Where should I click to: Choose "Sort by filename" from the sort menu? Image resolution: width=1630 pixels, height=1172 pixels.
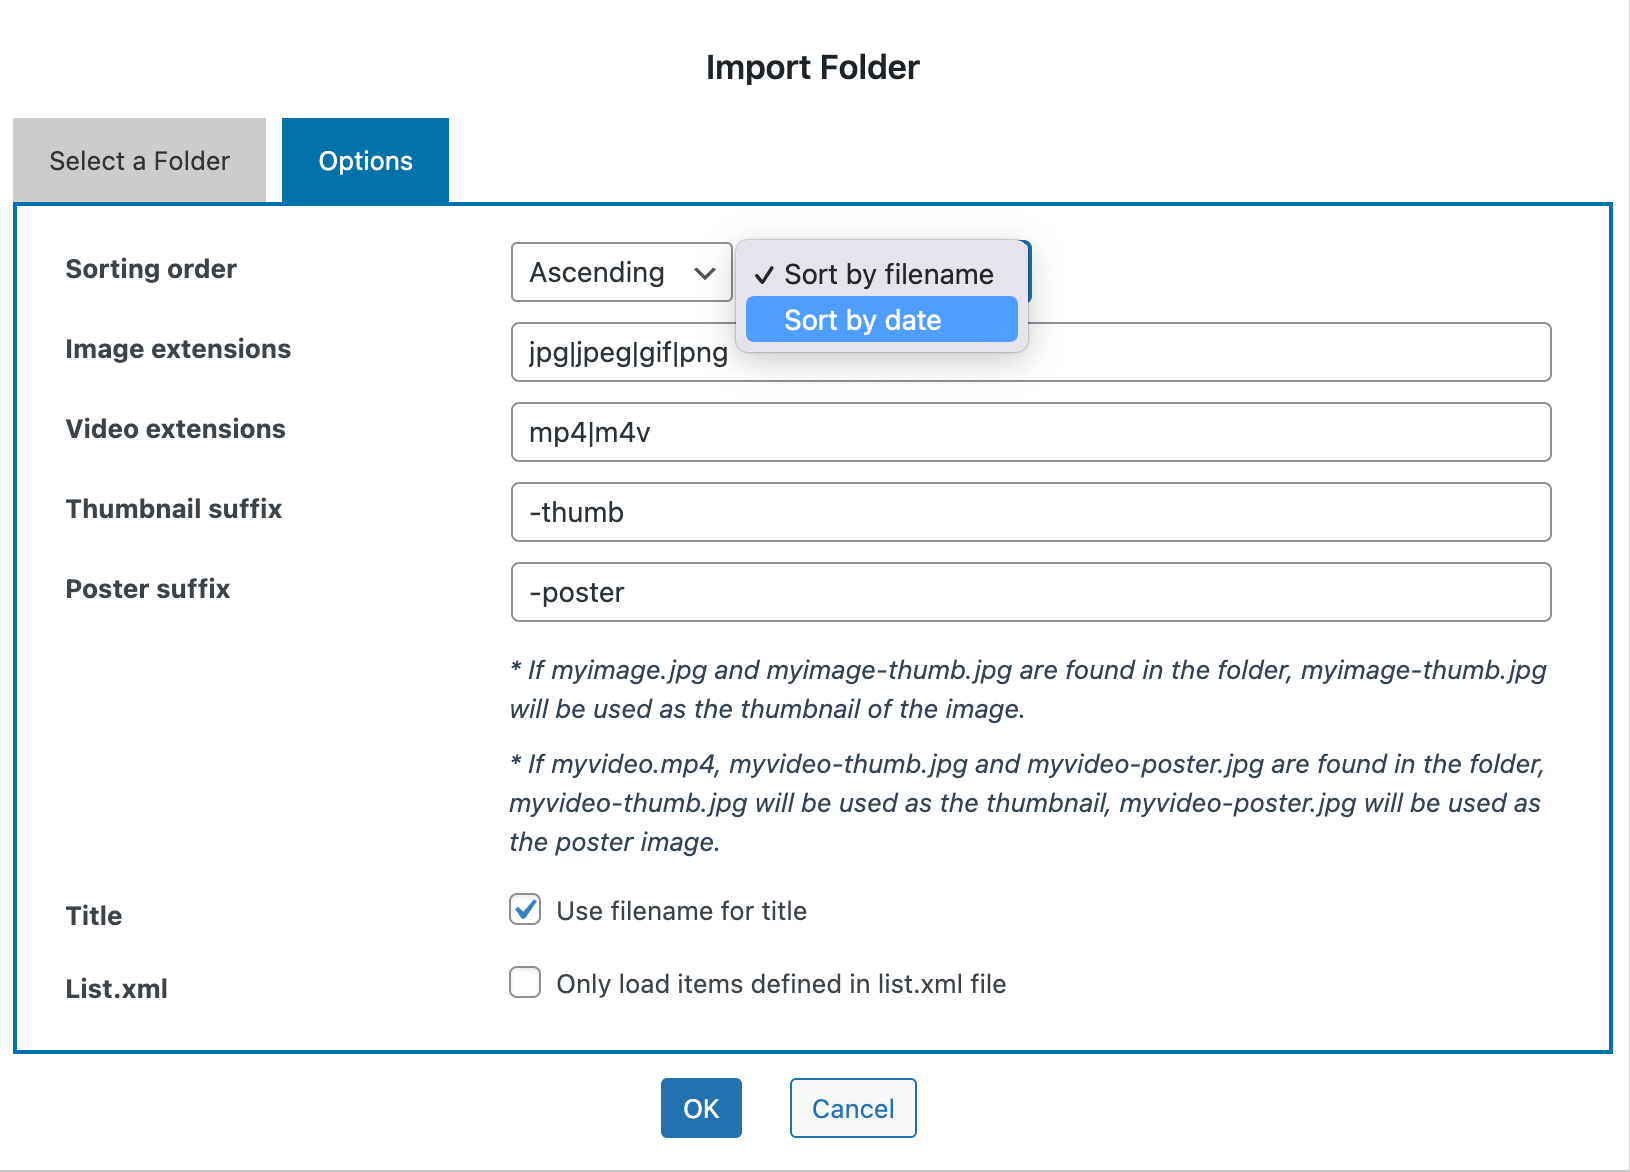888,273
